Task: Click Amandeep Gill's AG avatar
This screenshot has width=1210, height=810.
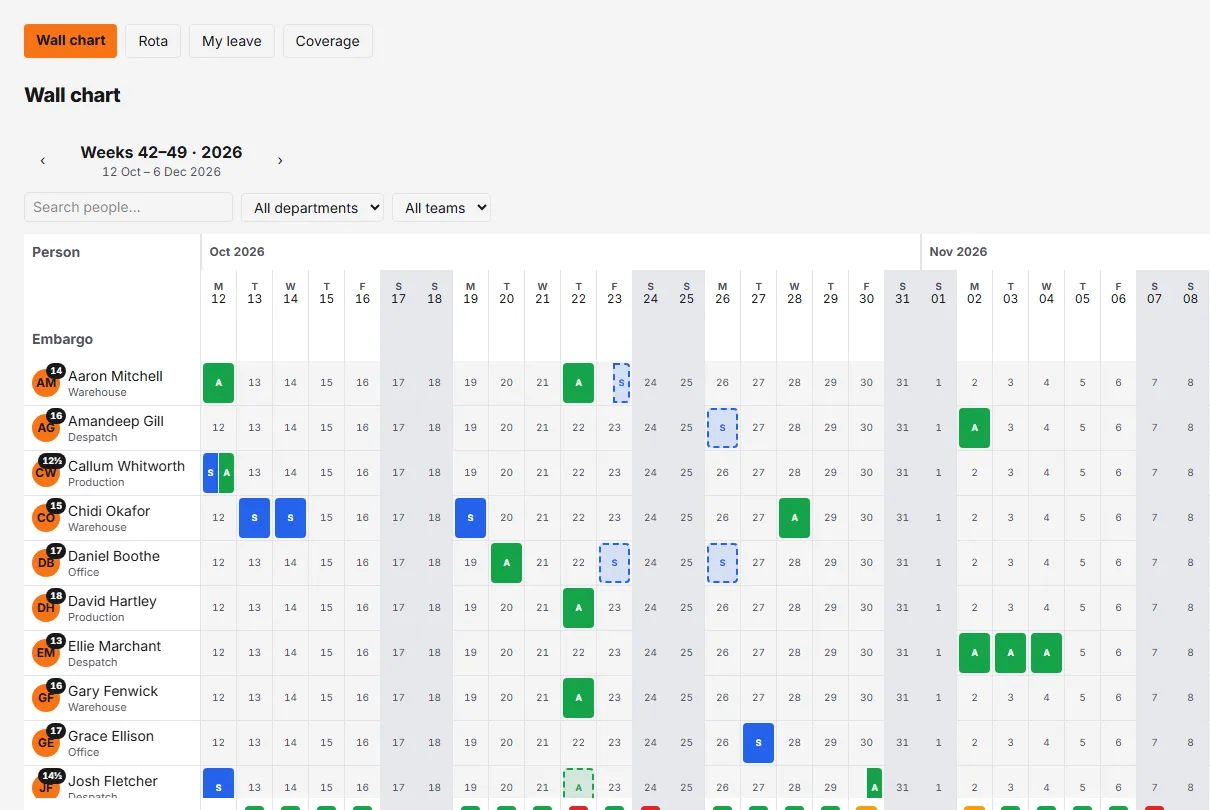Action: click(46, 428)
